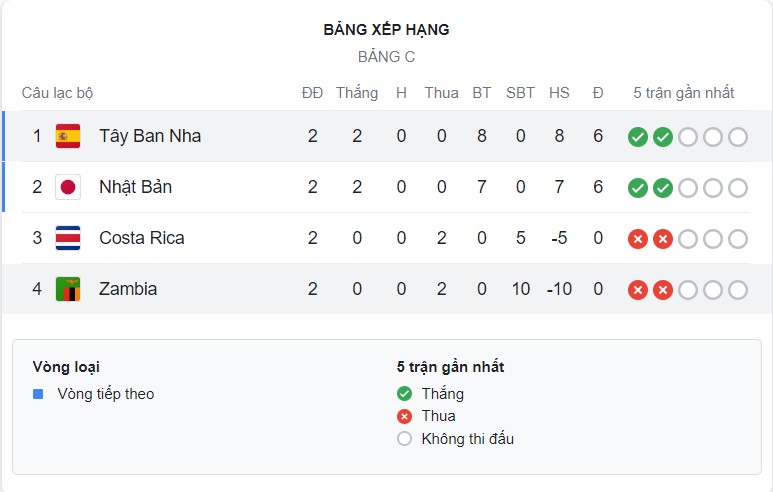Click the 5 trận gần nhất column header
Viewport: 773px width, 492px height.
coord(684,93)
